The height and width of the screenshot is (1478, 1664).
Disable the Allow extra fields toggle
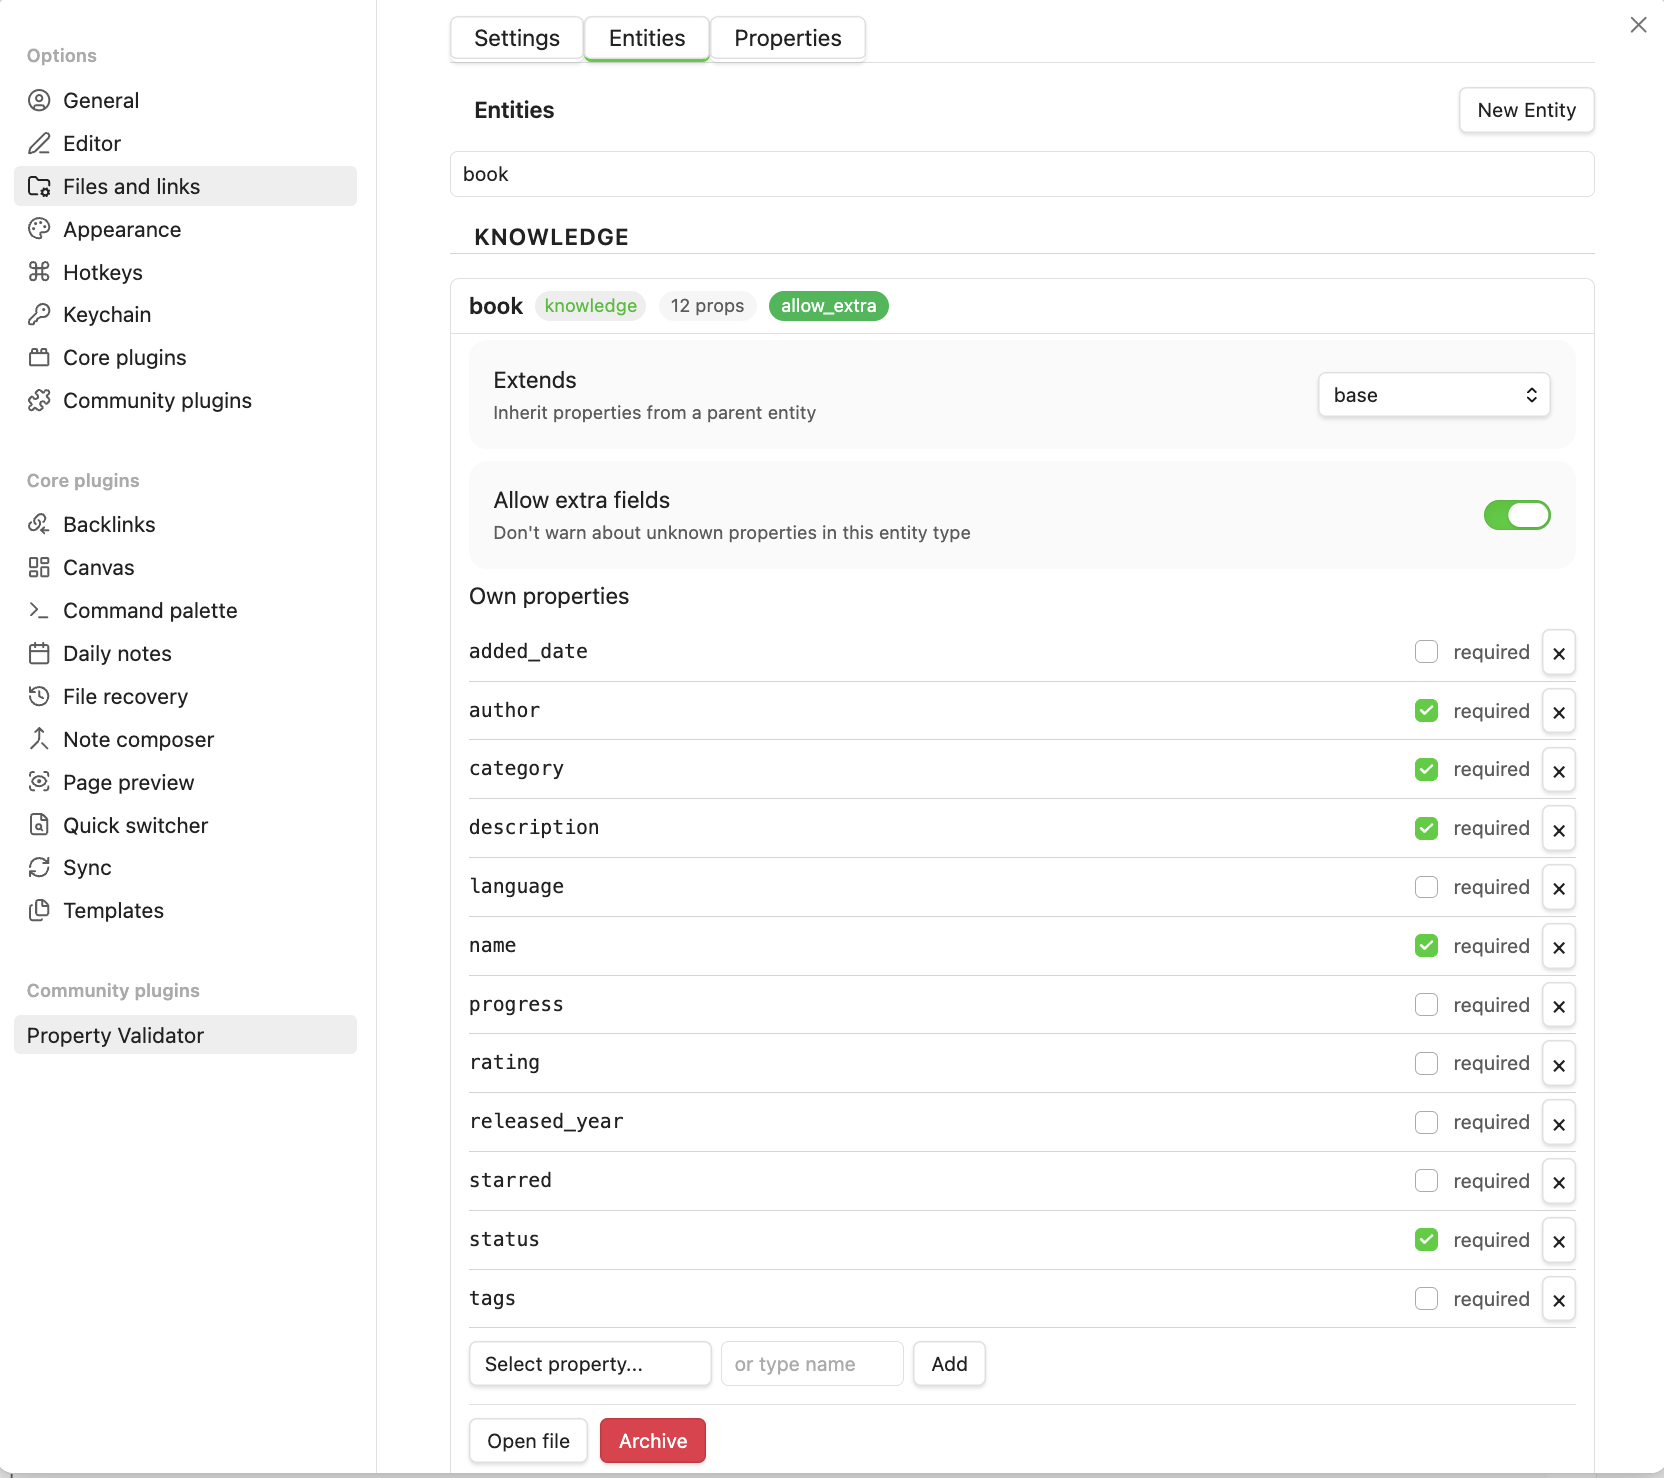(x=1517, y=515)
